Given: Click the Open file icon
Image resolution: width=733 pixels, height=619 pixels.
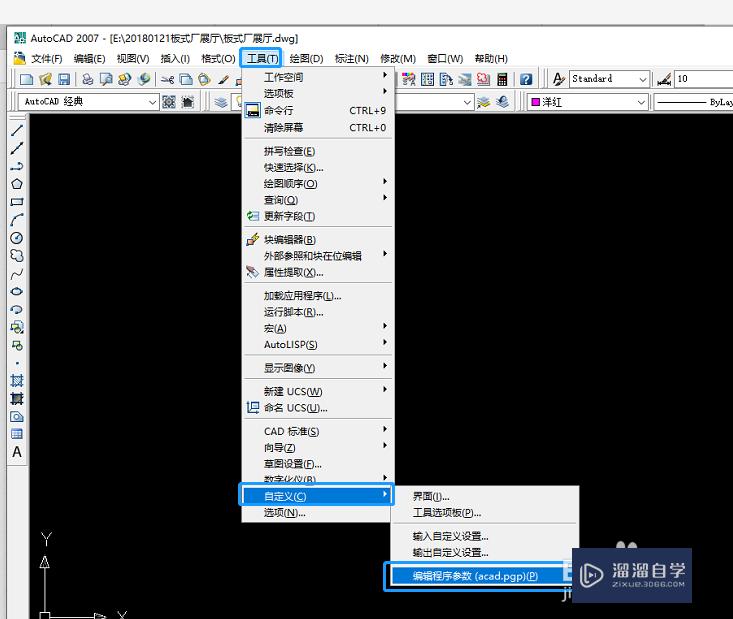Looking at the screenshot, I should tap(45, 79).
